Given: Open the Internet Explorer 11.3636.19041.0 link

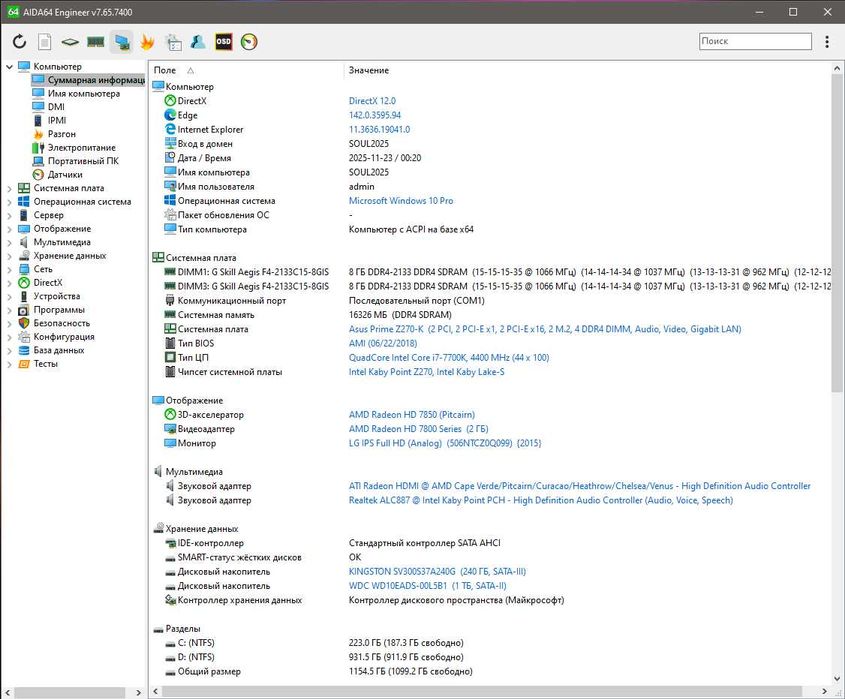Looking at the screenshot, I should click(379, 129).
